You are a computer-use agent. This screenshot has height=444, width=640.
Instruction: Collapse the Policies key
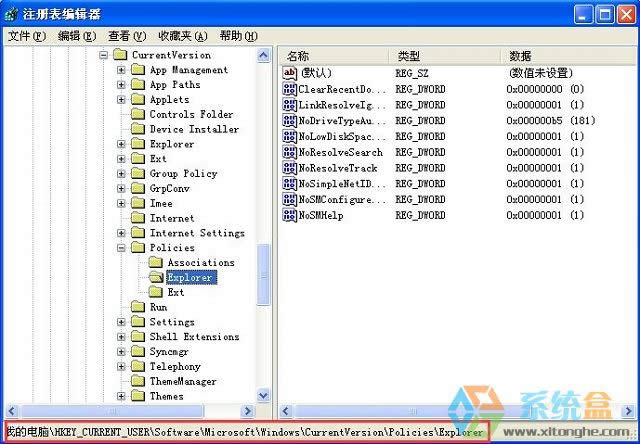(121, 248)
